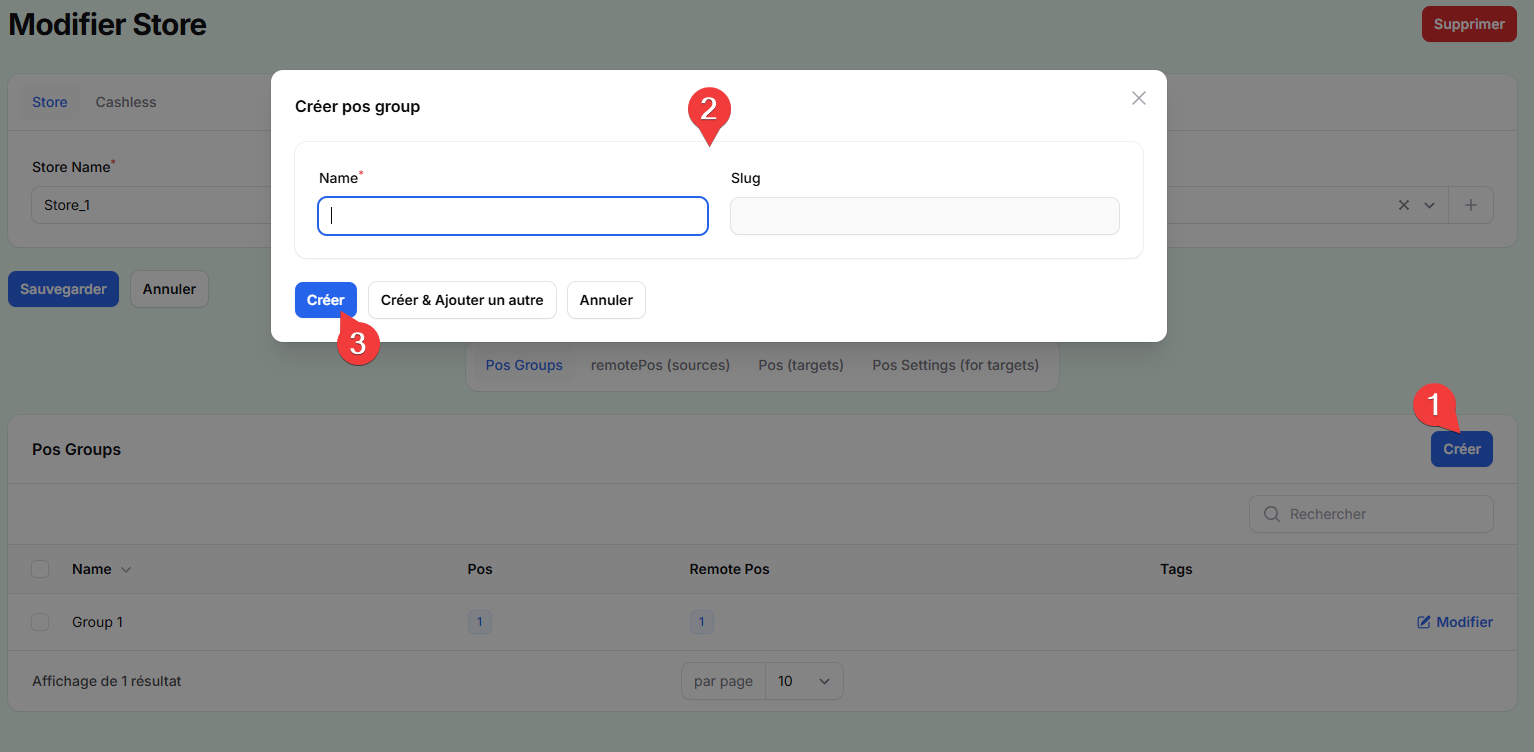Viewport: 1534px width, 752px height.
Task: Click the Pos column header
Action: (480, 569)
